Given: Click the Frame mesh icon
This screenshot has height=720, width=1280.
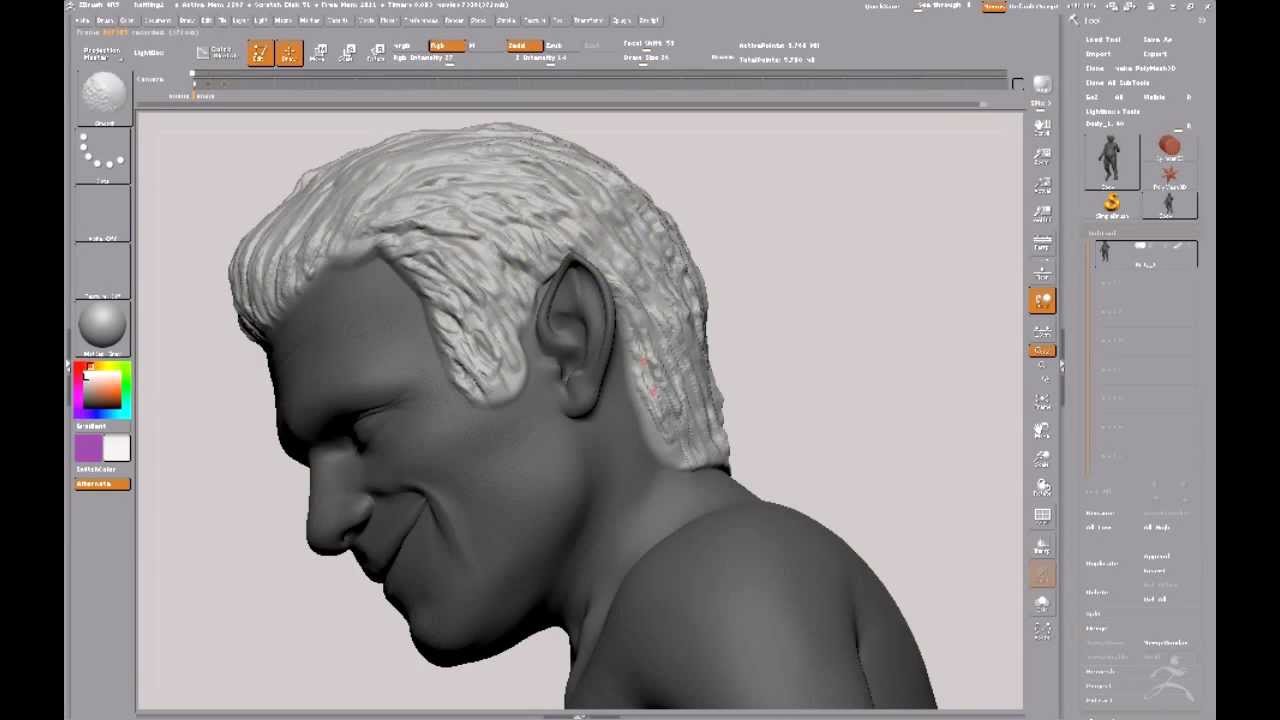Looking at the screenshot, I should tap(1042, 401).
